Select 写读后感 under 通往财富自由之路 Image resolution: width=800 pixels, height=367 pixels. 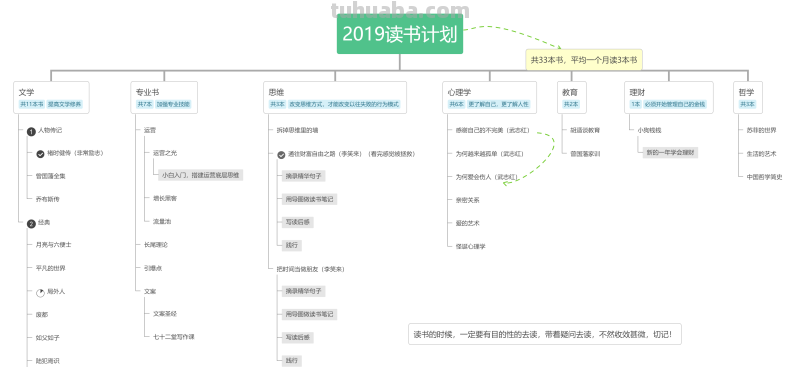297,222
